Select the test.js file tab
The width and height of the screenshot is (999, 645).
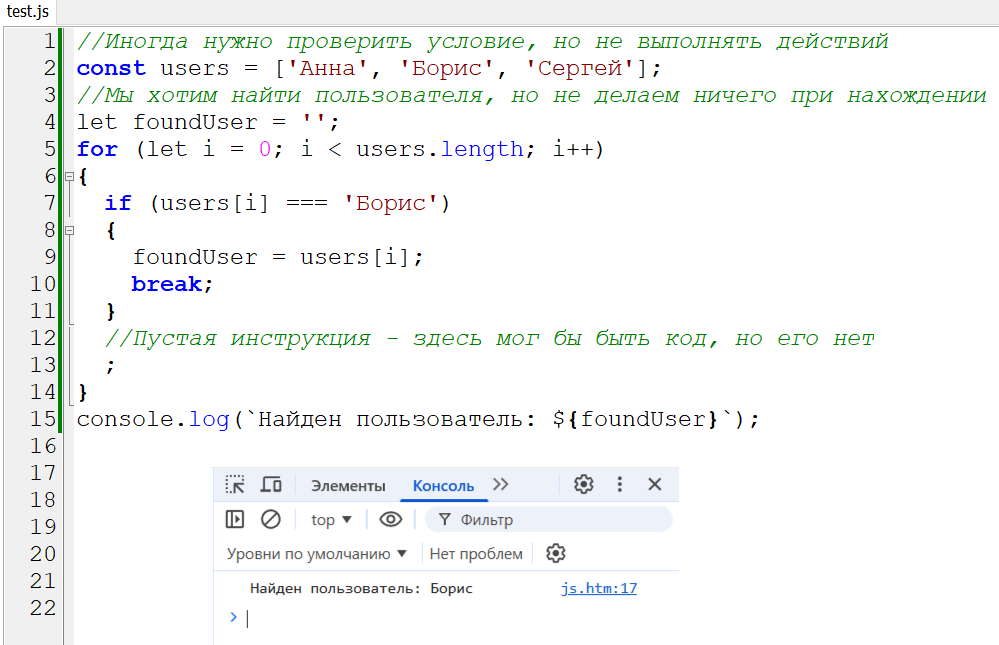coord(27,11)
